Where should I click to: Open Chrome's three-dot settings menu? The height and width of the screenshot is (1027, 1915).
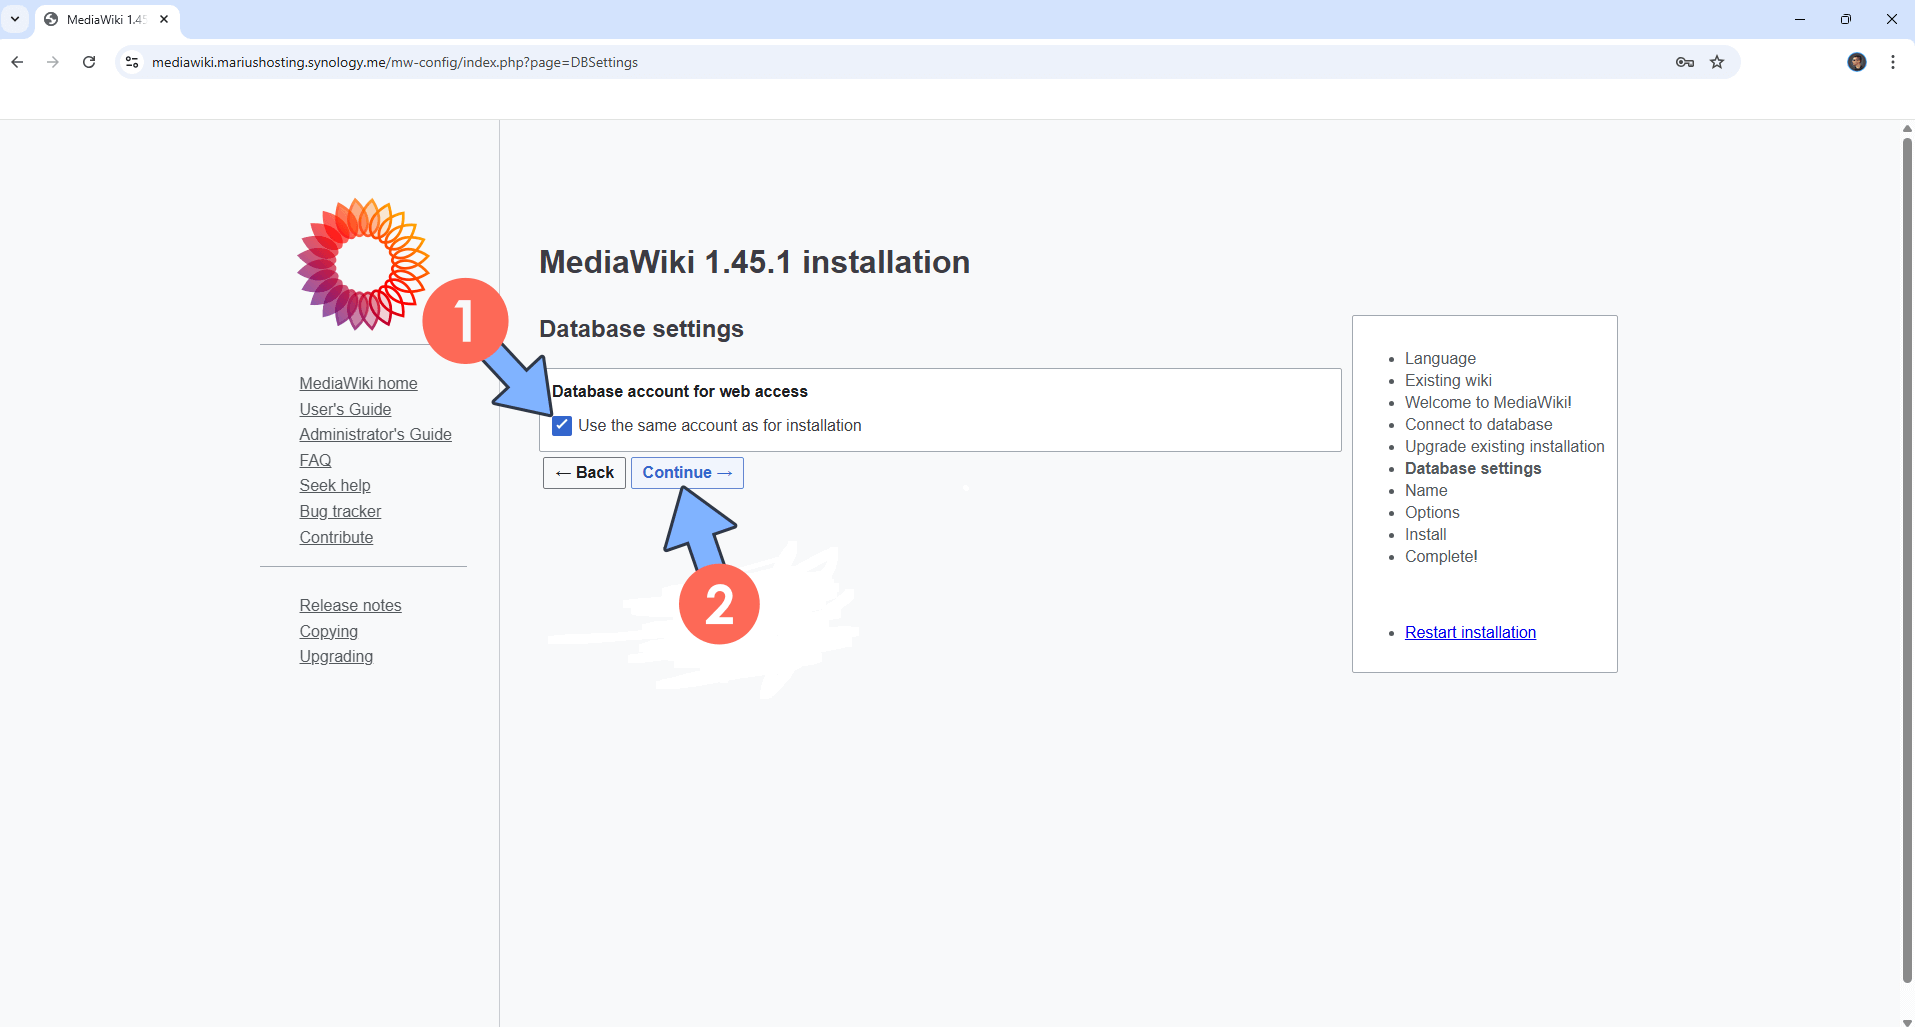(1892, 62)
